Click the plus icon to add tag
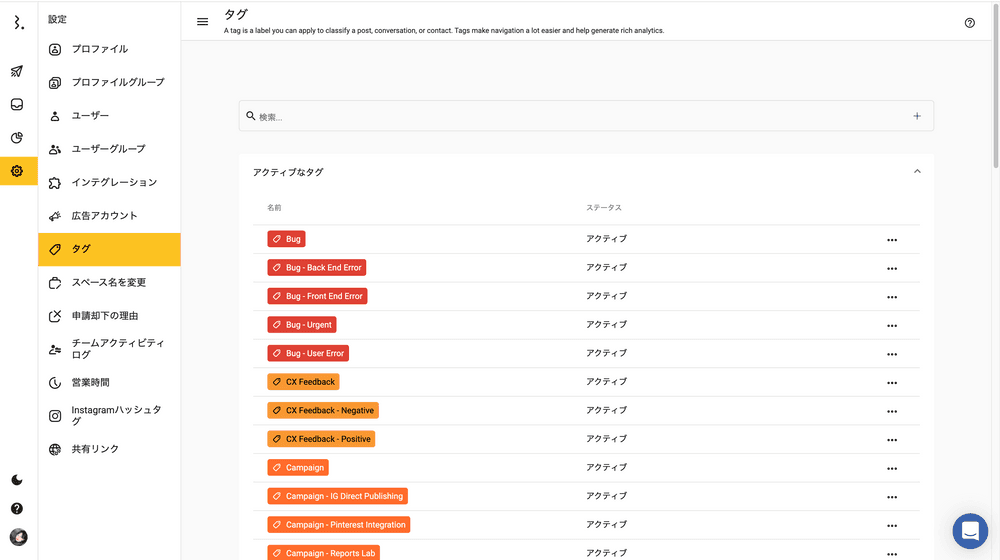The width and height of the screenshot is (1000, 560). pos(917,116)
